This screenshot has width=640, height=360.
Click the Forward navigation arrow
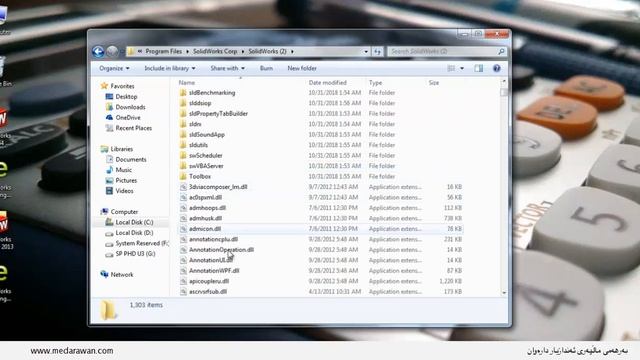[x=112, y=51]
